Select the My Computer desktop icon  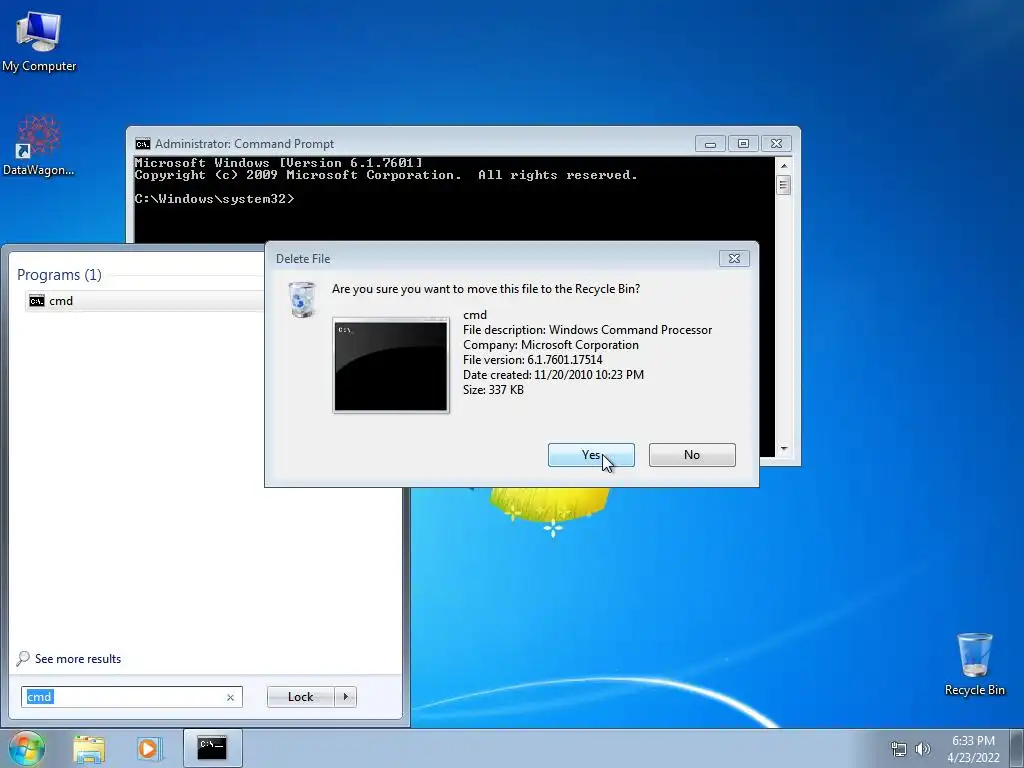39,41
